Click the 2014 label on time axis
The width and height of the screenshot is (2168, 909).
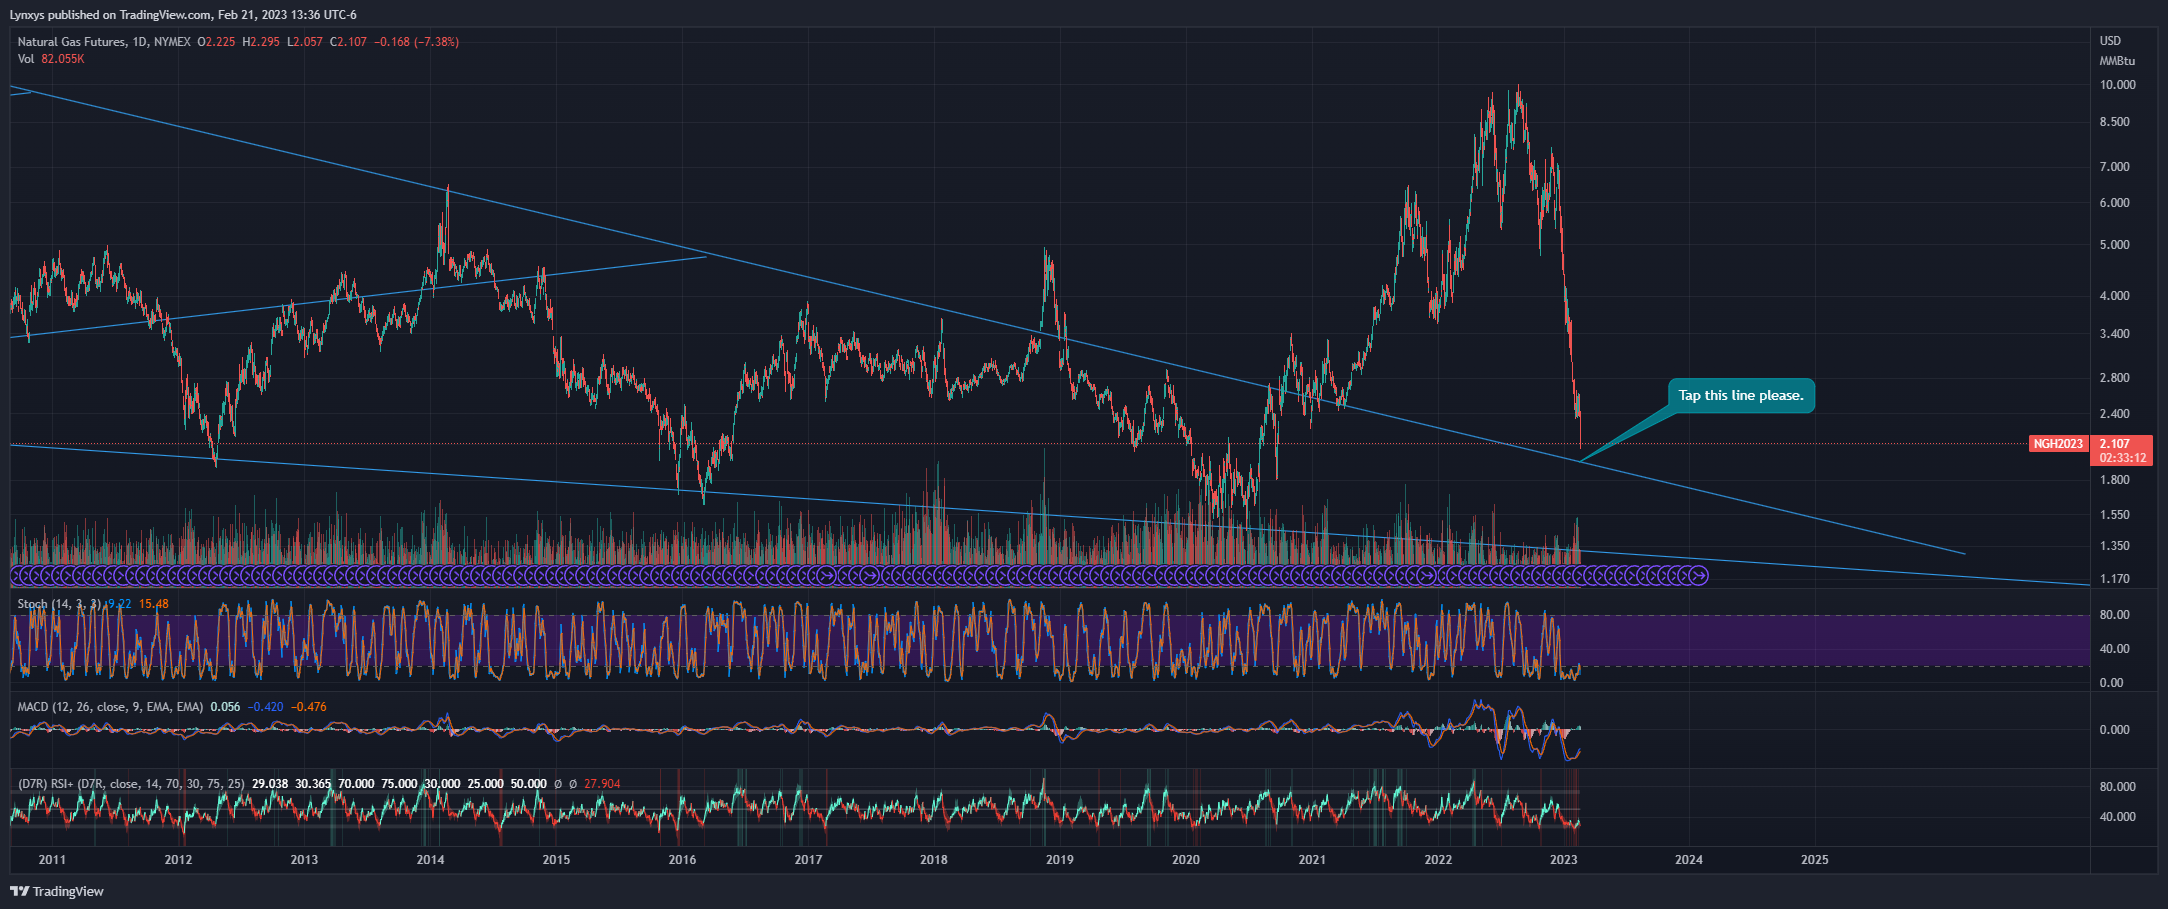[430, 860]
